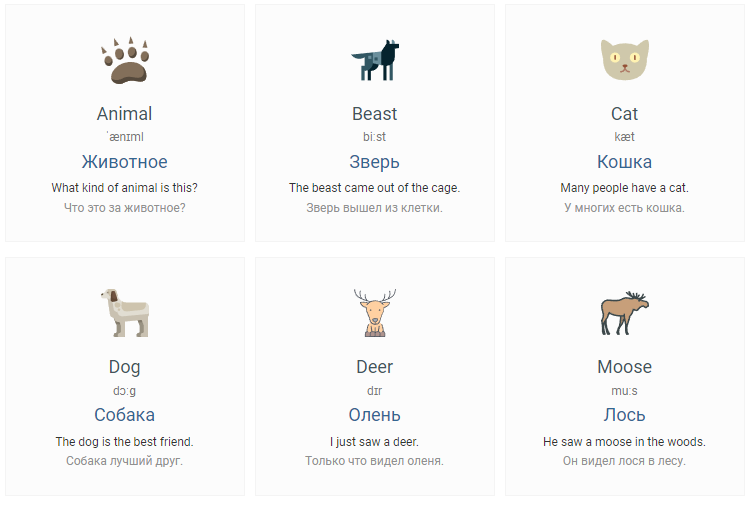Click the dark wolf beast icon
Viewport: 750px width, 506px height.
point(375,60)
